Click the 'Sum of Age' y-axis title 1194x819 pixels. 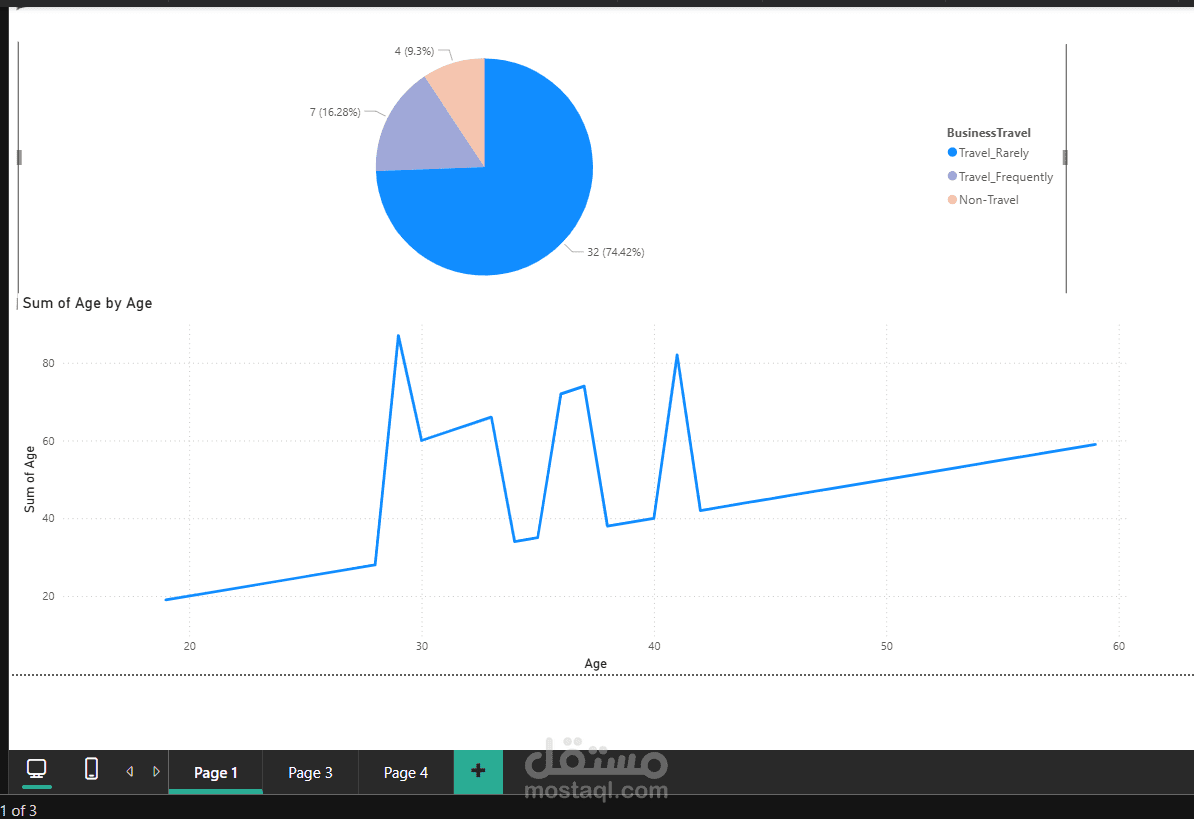tap(30, 479)
